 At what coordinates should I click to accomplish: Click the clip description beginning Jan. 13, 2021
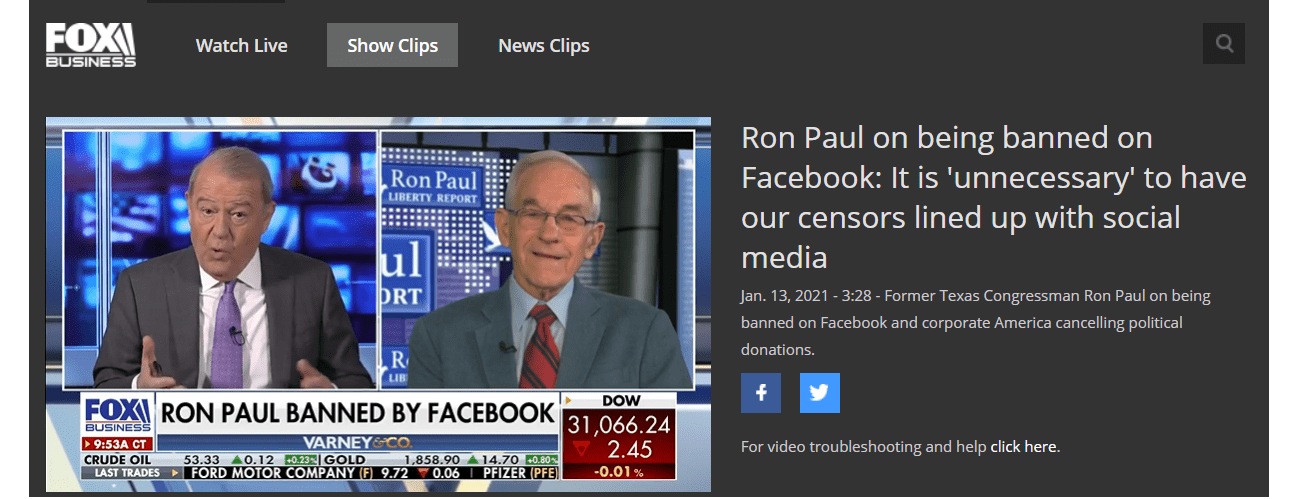click(976, 323)
